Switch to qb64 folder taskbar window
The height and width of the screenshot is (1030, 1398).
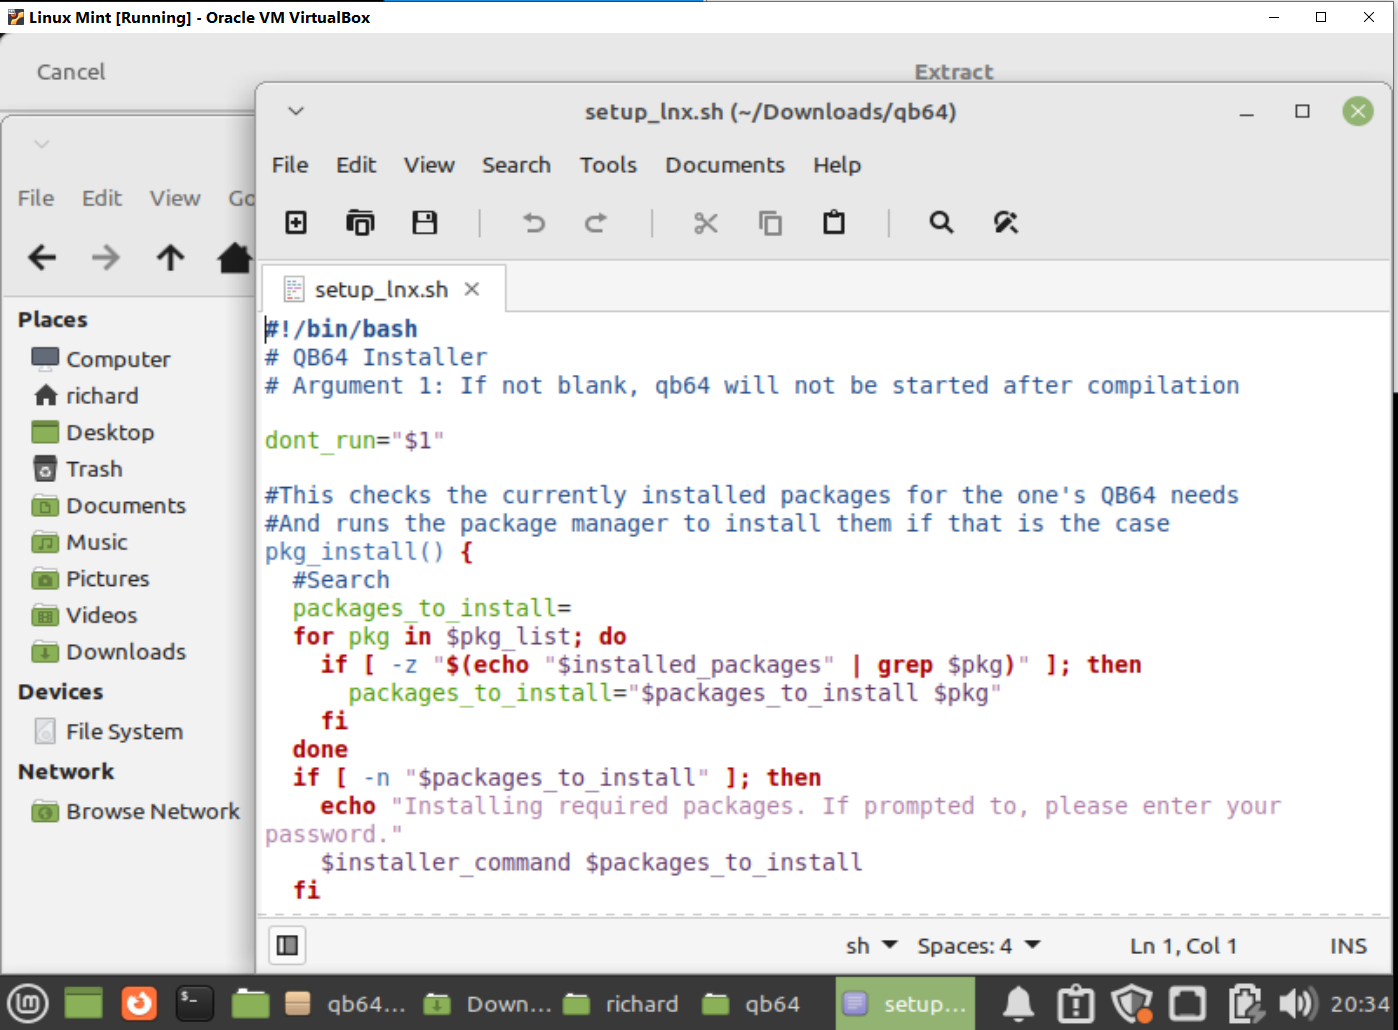coord(752,1003)
